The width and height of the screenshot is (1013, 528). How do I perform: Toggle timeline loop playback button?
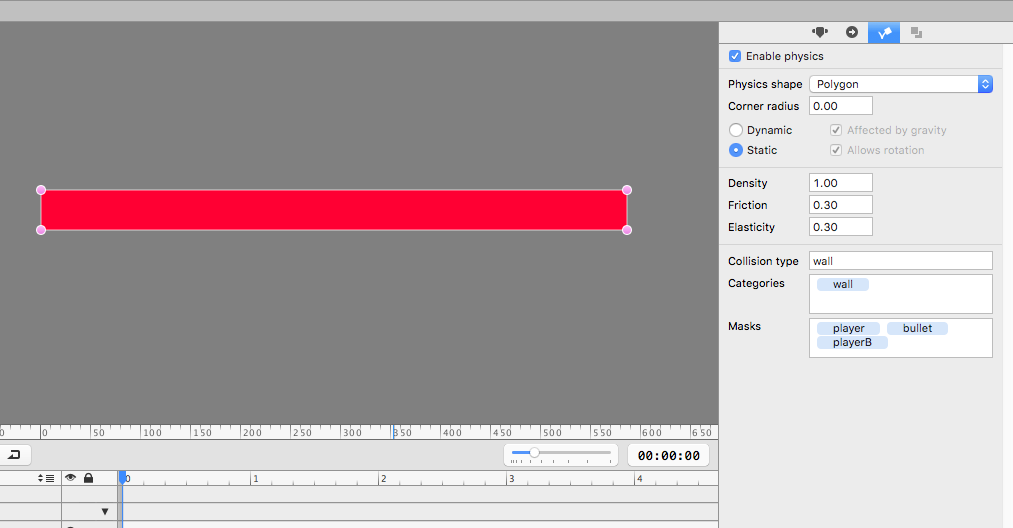click(x=14, y=455)
